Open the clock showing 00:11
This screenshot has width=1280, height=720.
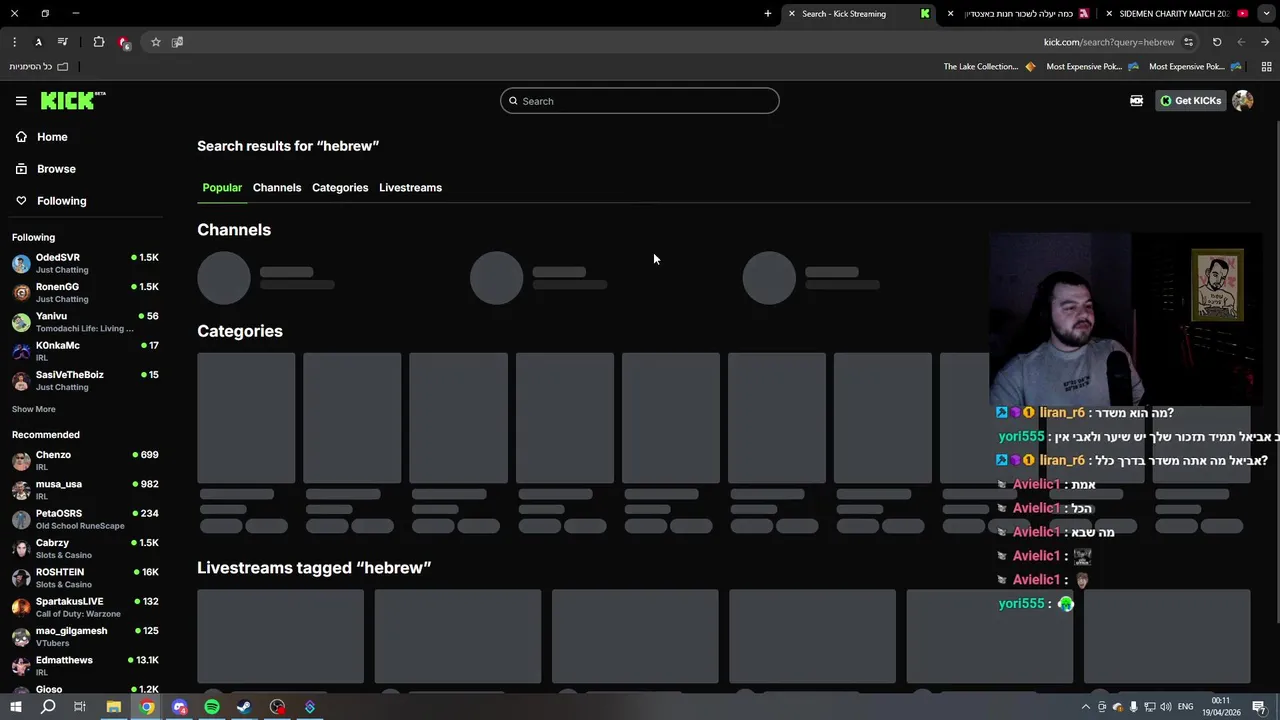tap(1221, 707)
